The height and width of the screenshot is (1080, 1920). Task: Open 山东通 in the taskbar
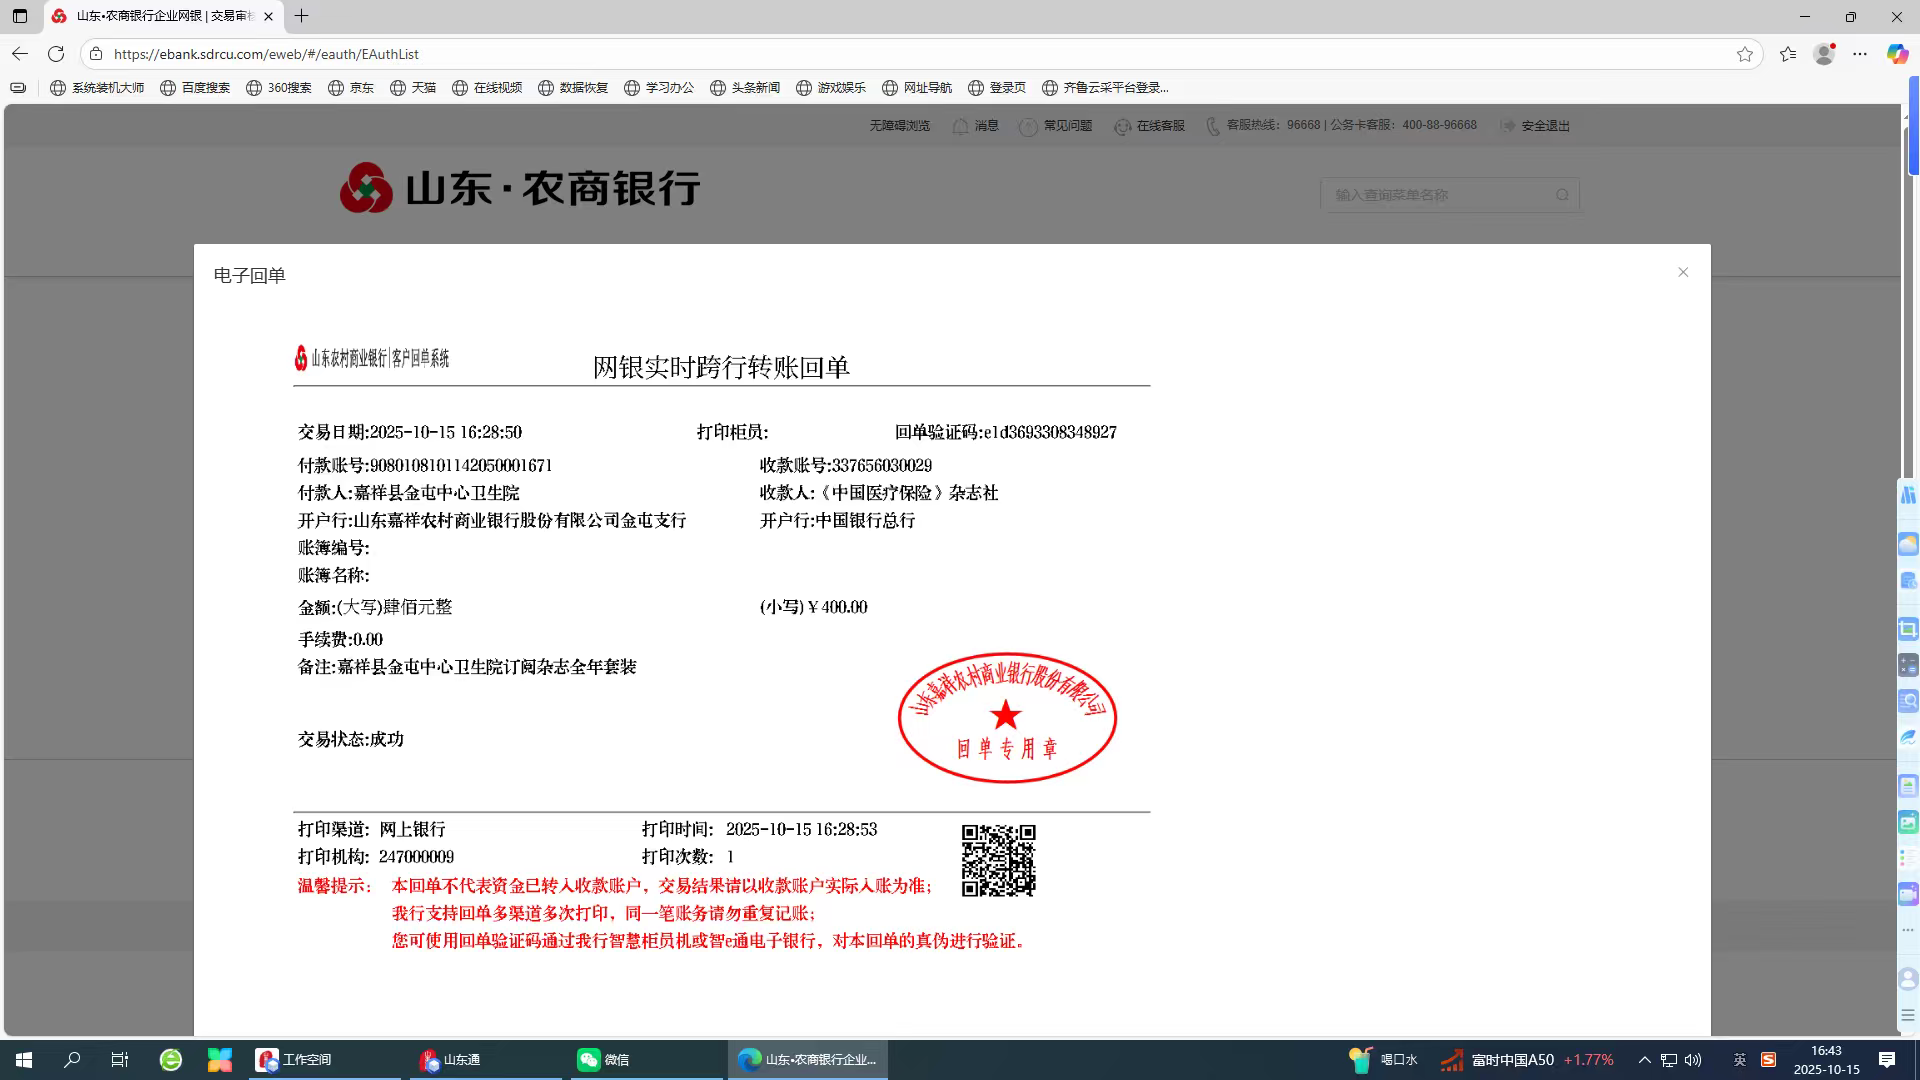click(x=450, y=1059)
